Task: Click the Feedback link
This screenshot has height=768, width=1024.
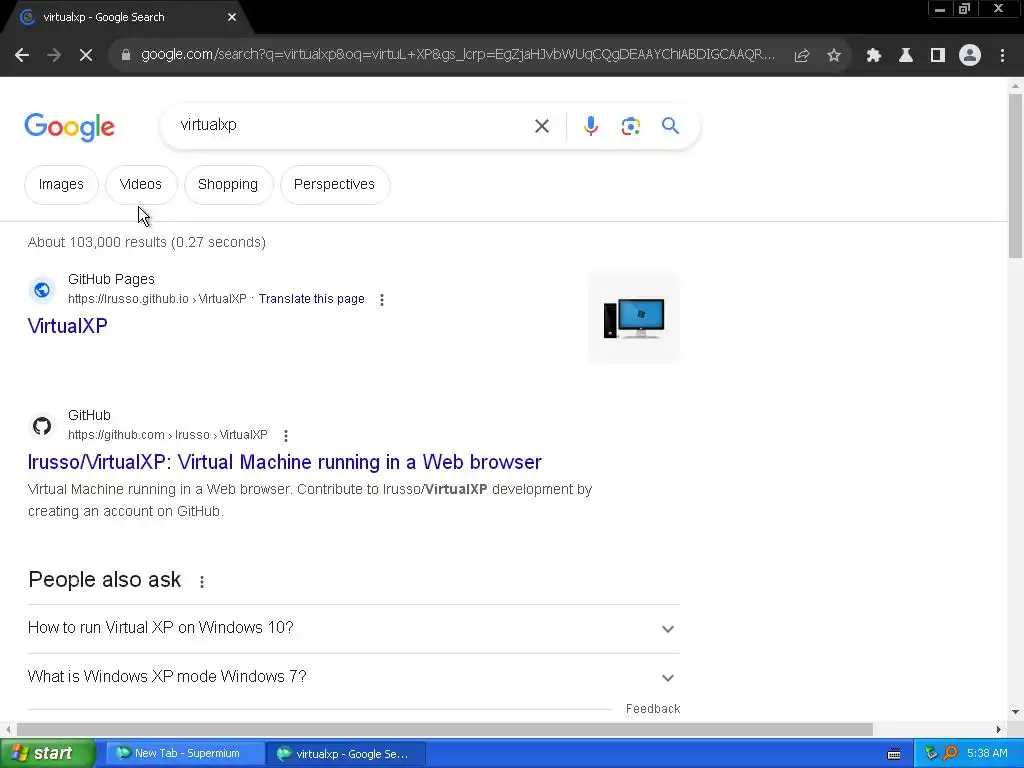Action: click(653, 709)
